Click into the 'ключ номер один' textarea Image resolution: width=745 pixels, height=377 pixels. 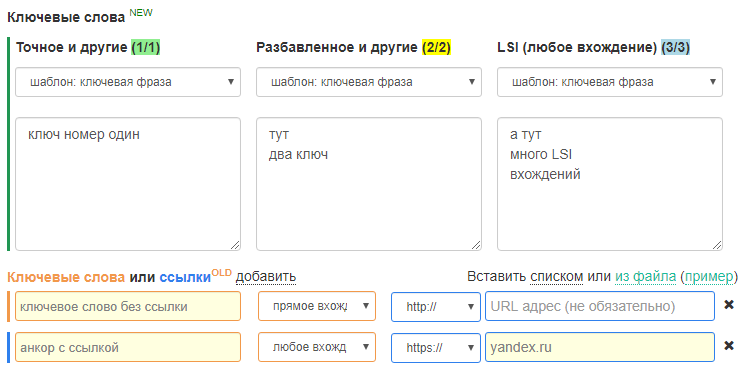[x=128, y=184]
